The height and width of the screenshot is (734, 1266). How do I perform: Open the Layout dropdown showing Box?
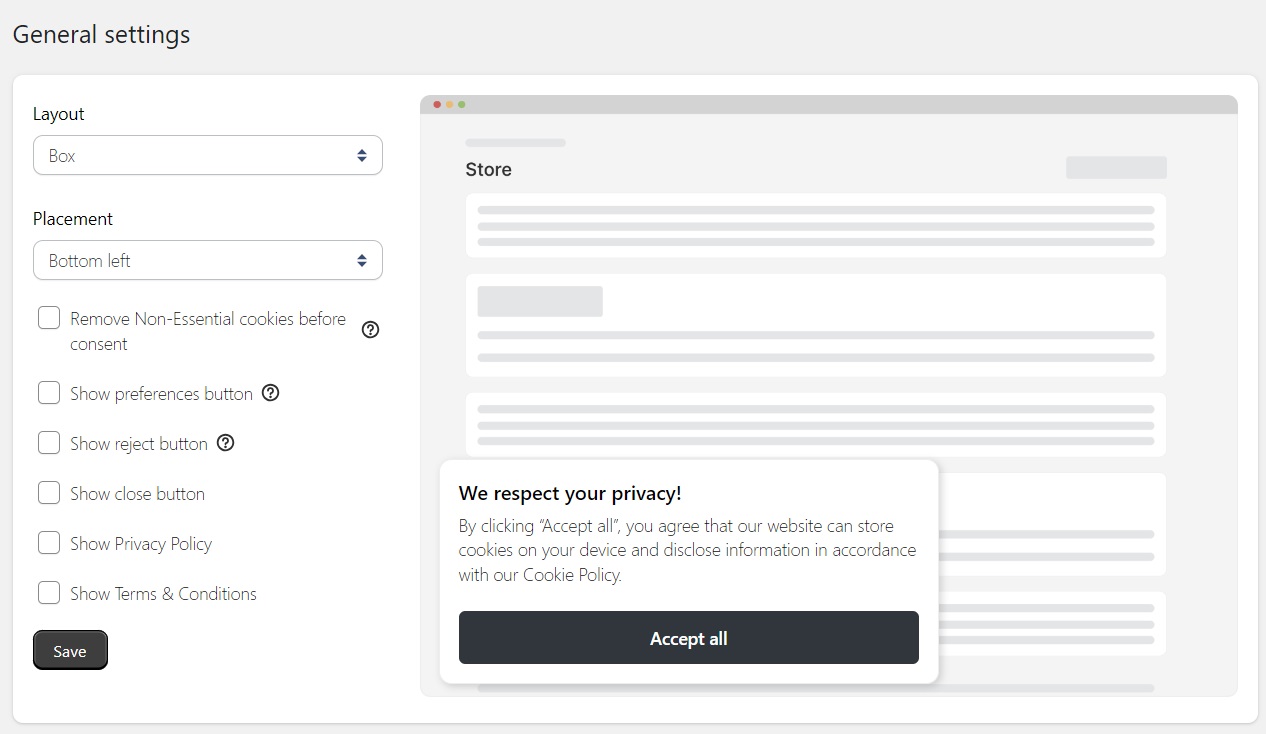[207, 155]
